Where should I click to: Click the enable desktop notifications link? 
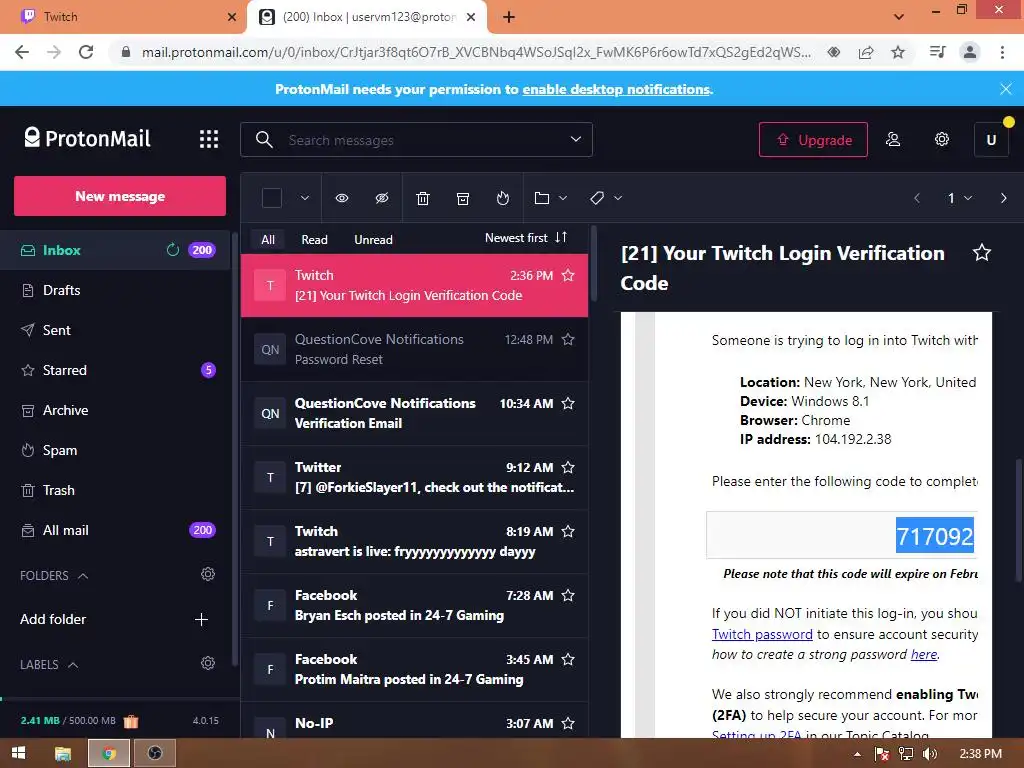point(616,89)
